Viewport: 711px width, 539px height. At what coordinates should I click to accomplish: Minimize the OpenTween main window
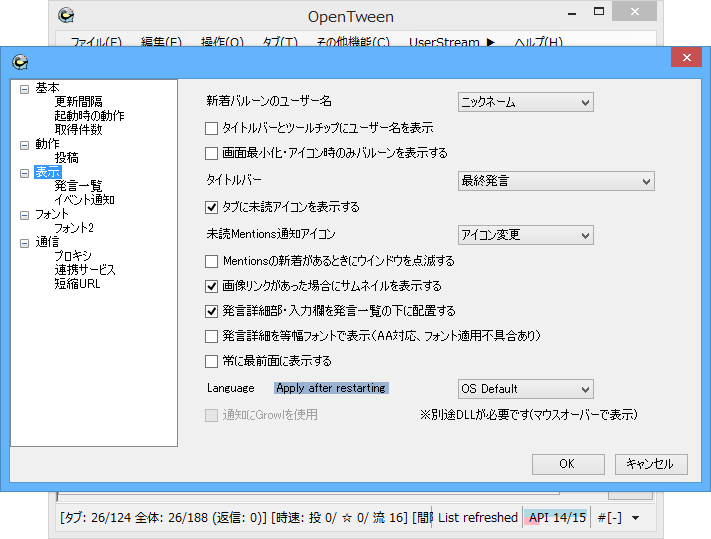point(572,13)
